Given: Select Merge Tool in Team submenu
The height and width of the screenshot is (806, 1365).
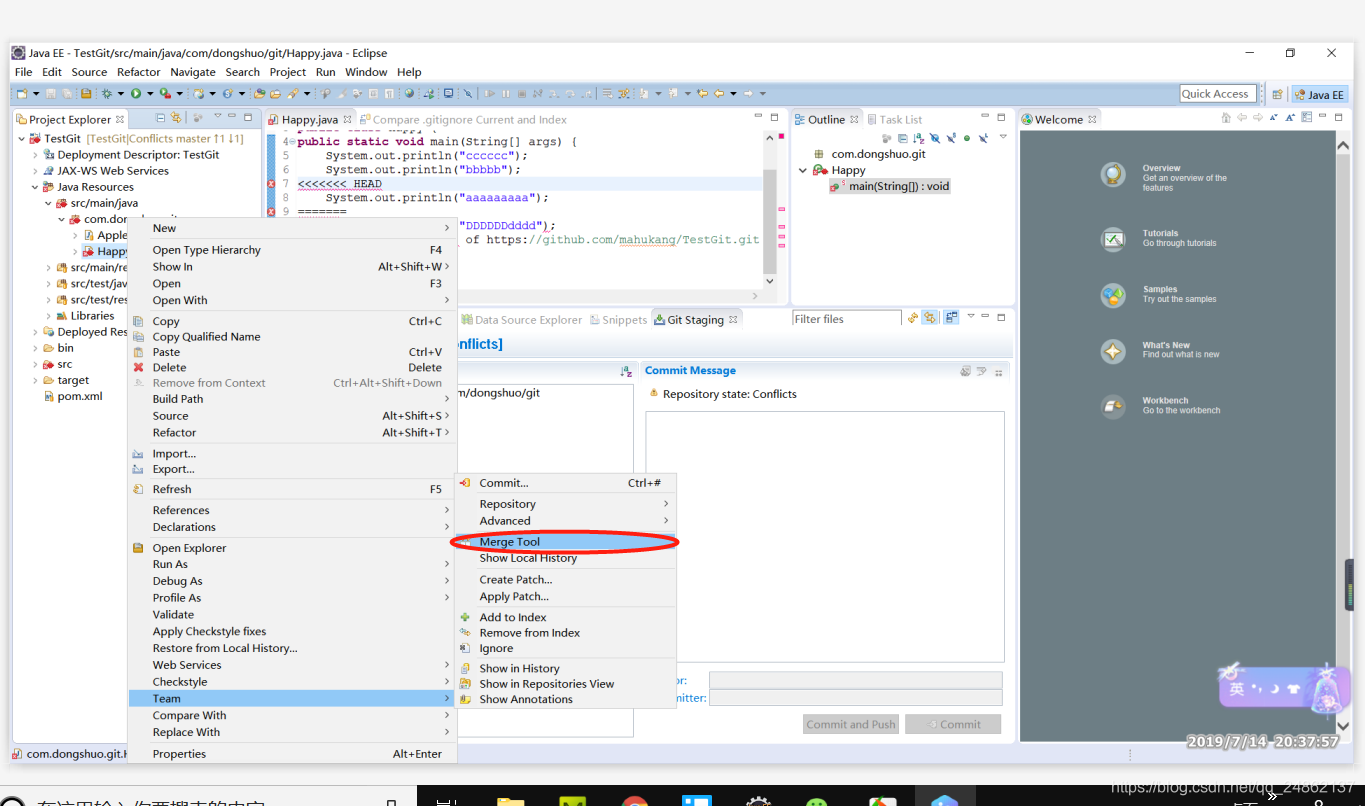Looking at the screenshot, I should pyautogui.click(x=566, y=542).
